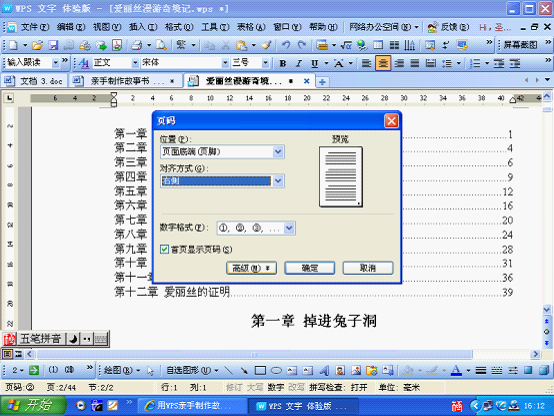
Task: Open the 位置 dropdown in 页码 dialog
Action: [278, 152]
